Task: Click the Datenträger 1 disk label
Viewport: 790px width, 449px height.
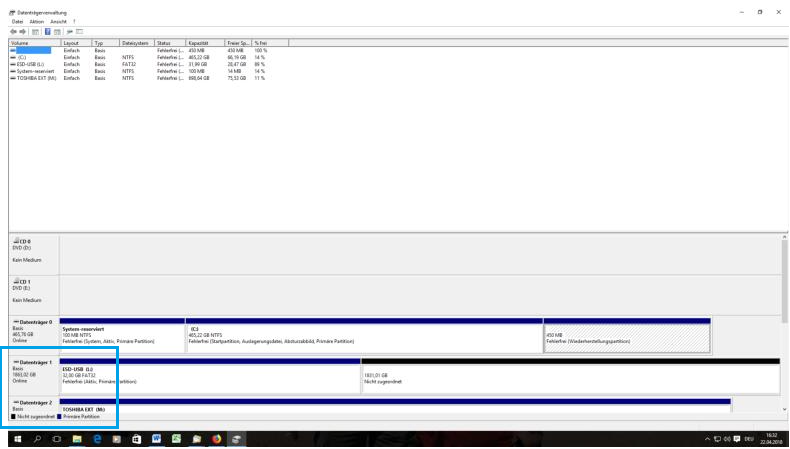Action: pyautogui.click(x=34, y=375)
